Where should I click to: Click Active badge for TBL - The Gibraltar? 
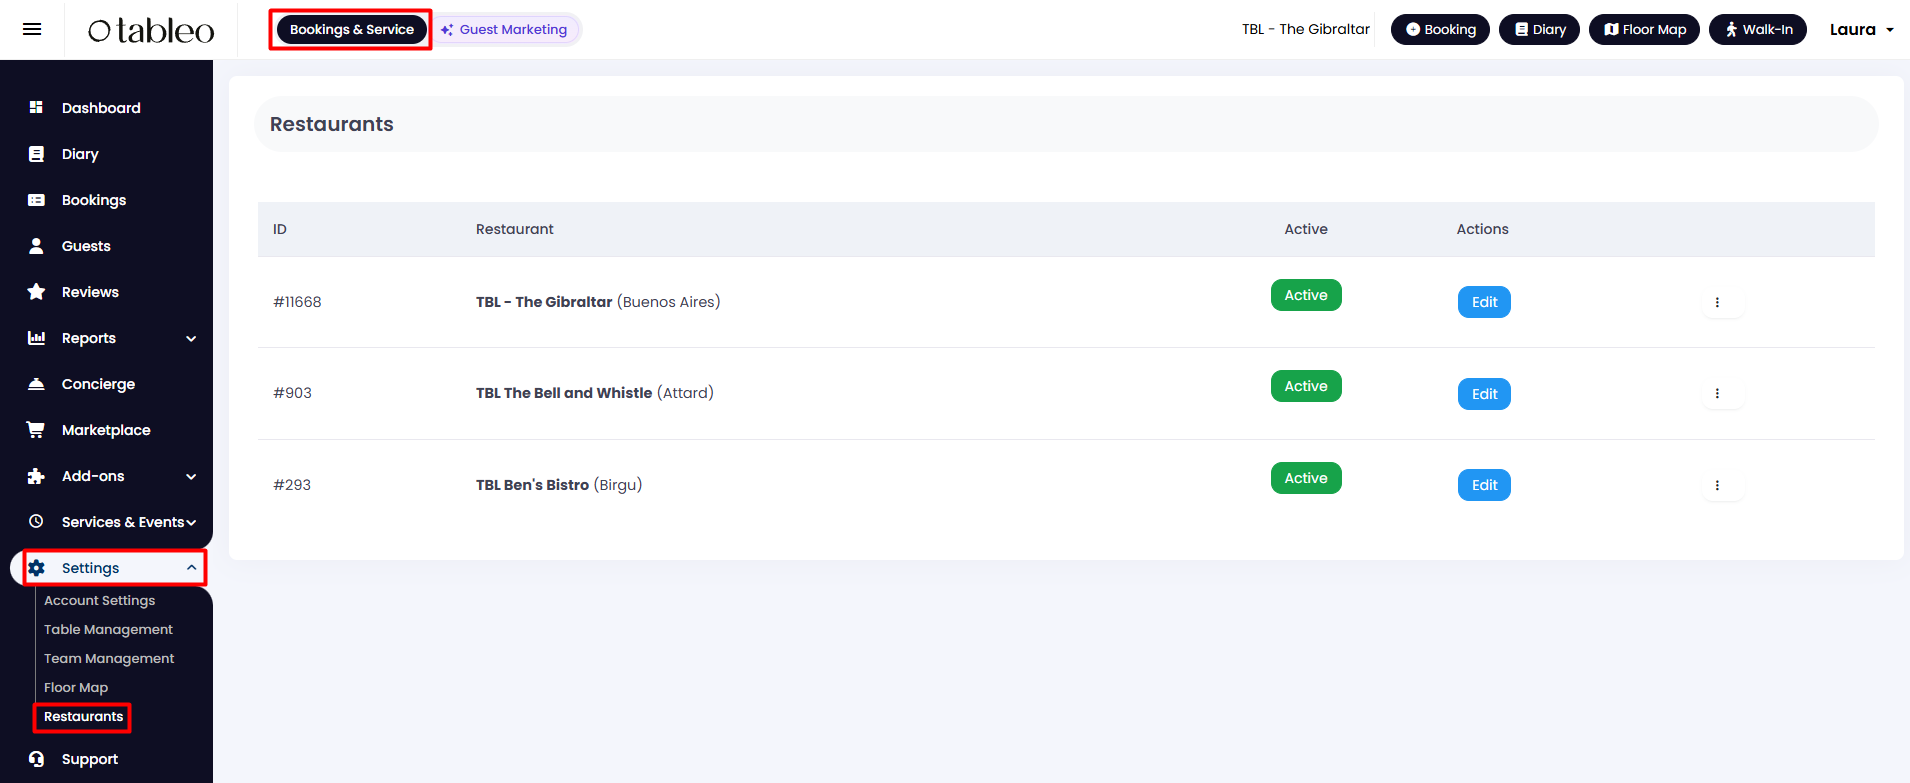[1306, 295]
